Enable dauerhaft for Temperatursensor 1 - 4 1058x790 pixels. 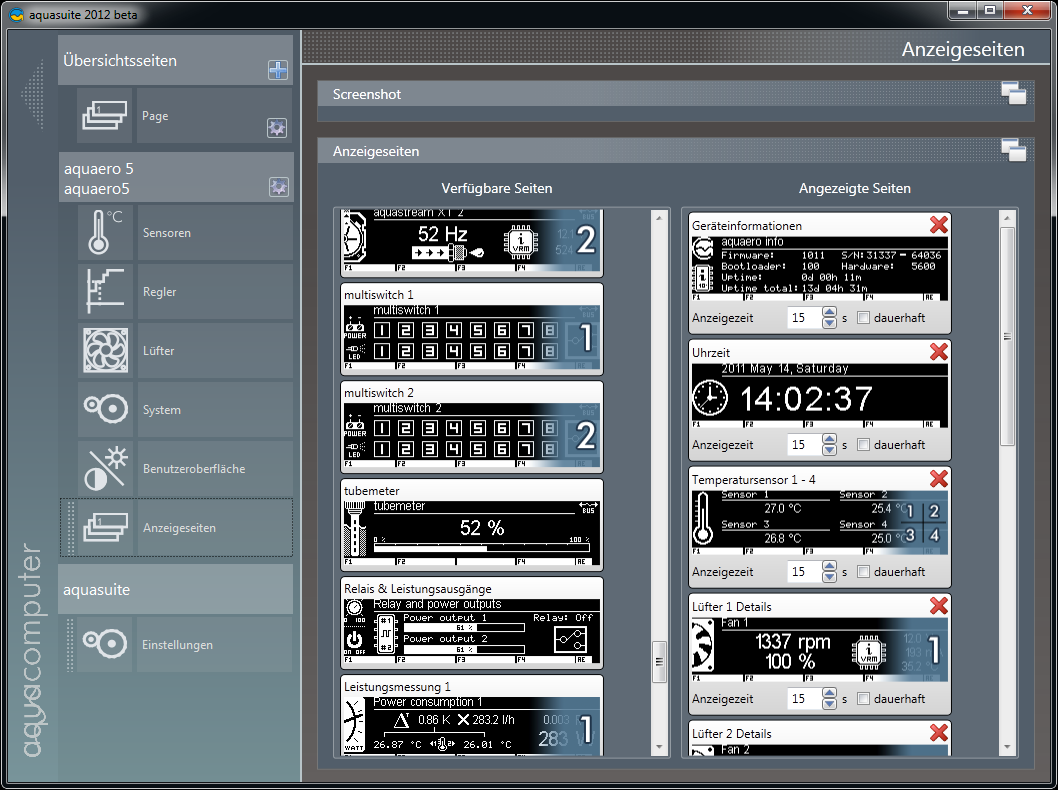pos(863,571)
